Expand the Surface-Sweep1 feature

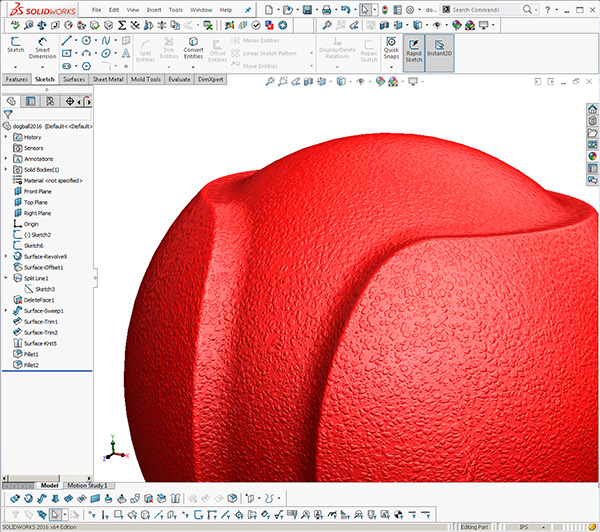point(6,311)
